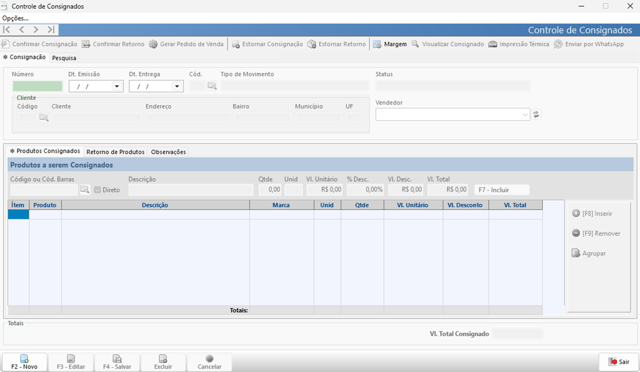
Task: Click the % Desc. input field
Action: [365, 190]
